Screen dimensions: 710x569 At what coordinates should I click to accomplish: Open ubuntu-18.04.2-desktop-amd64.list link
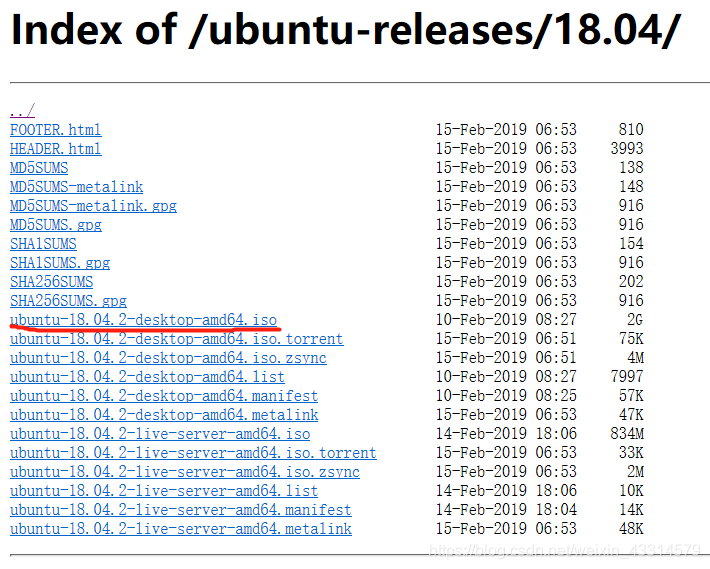tap(147, 377)
